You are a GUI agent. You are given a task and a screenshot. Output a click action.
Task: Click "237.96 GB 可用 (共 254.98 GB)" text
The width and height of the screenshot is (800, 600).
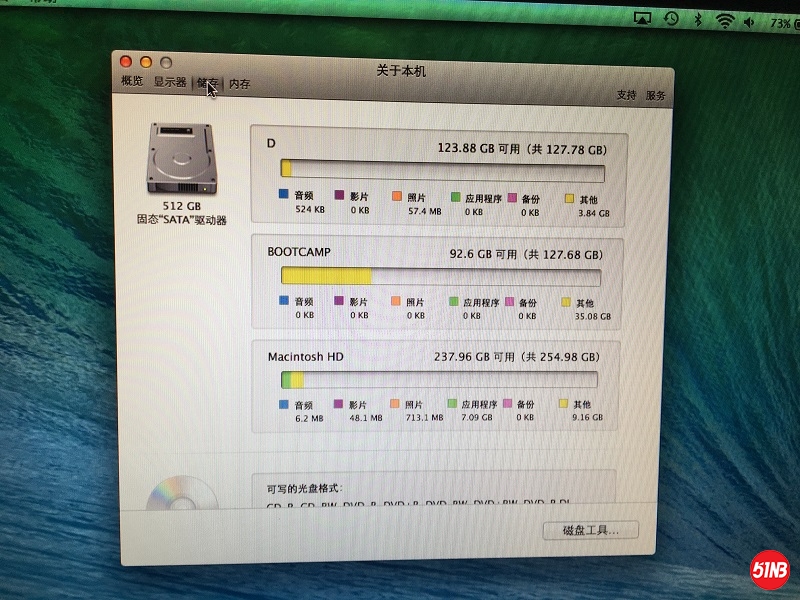(517, 357)
